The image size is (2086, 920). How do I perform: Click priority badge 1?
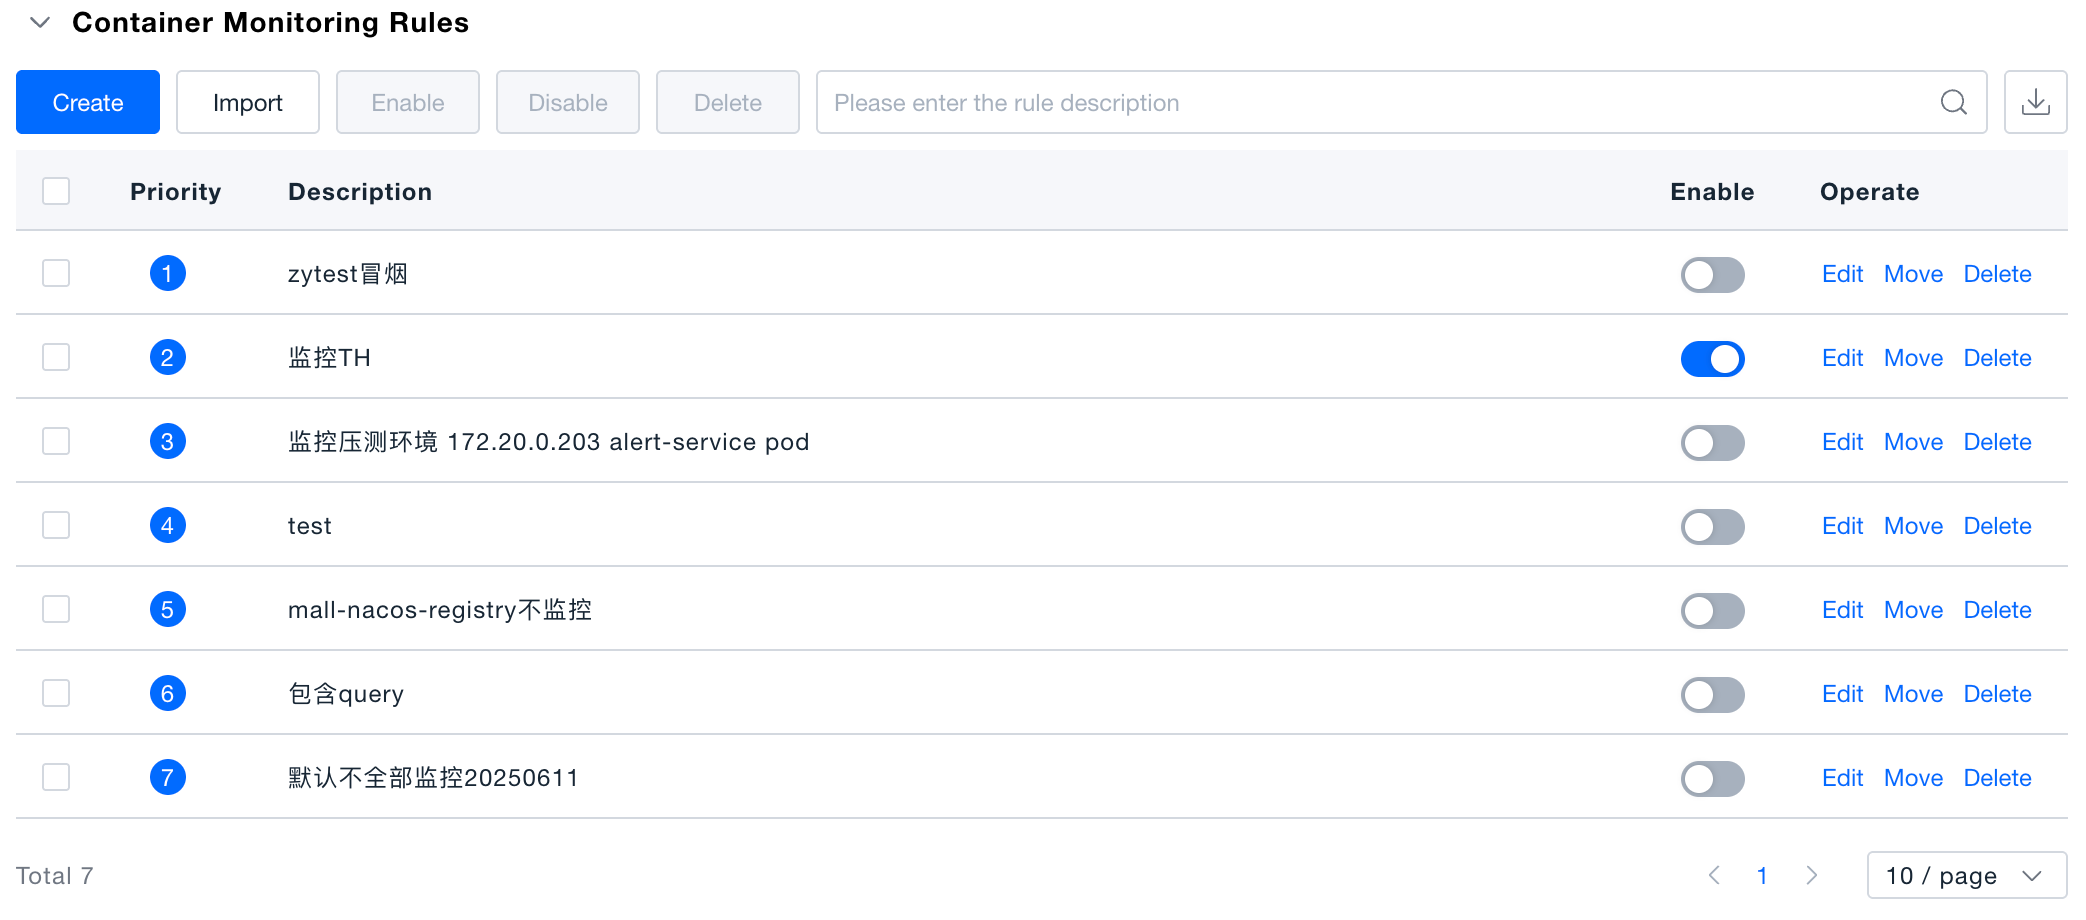(167, 273)
